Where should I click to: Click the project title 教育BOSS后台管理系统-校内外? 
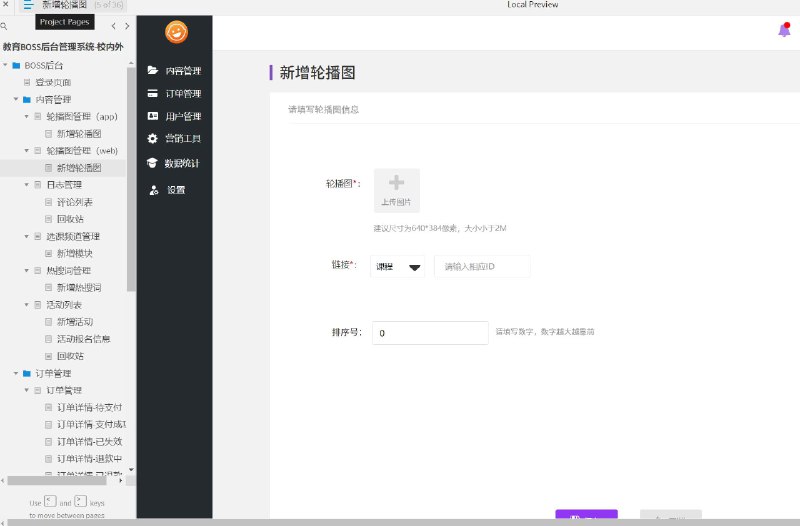click(x=63, y=47)
